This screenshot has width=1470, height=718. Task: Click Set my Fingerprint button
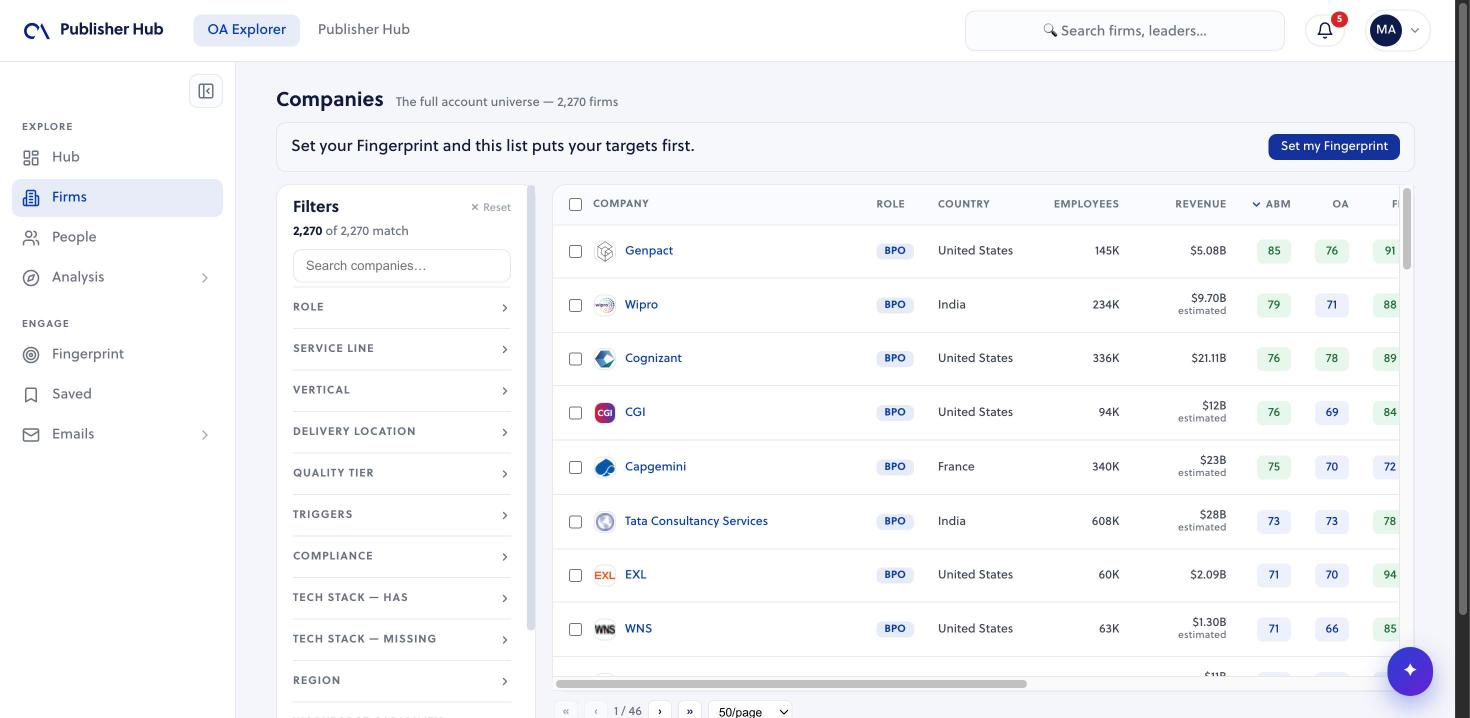(x=1334, y=146)
